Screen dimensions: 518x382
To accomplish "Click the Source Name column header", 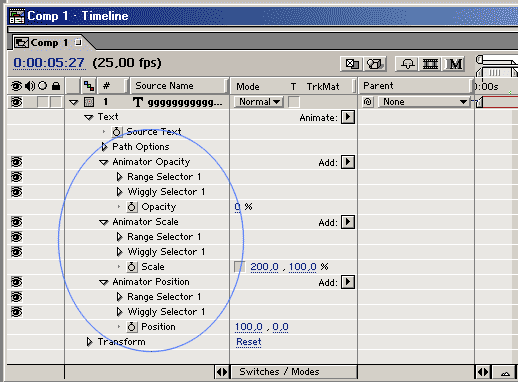I will pos(178,86).
